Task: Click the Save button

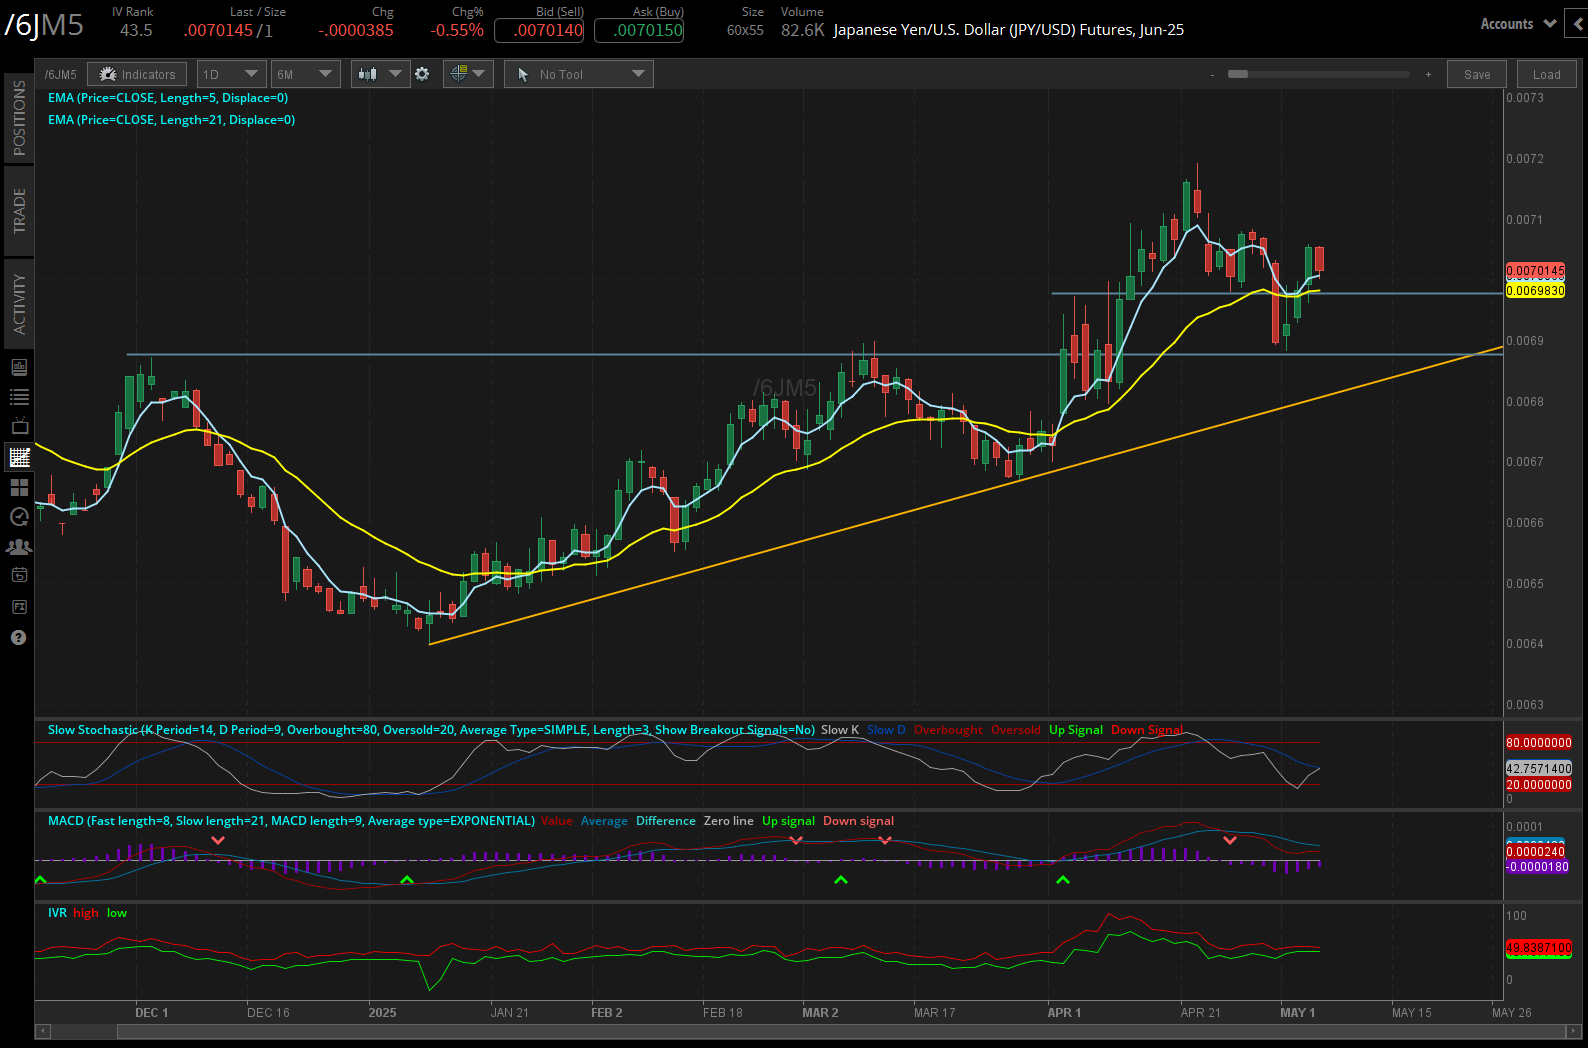Action: click(1477, 74)
